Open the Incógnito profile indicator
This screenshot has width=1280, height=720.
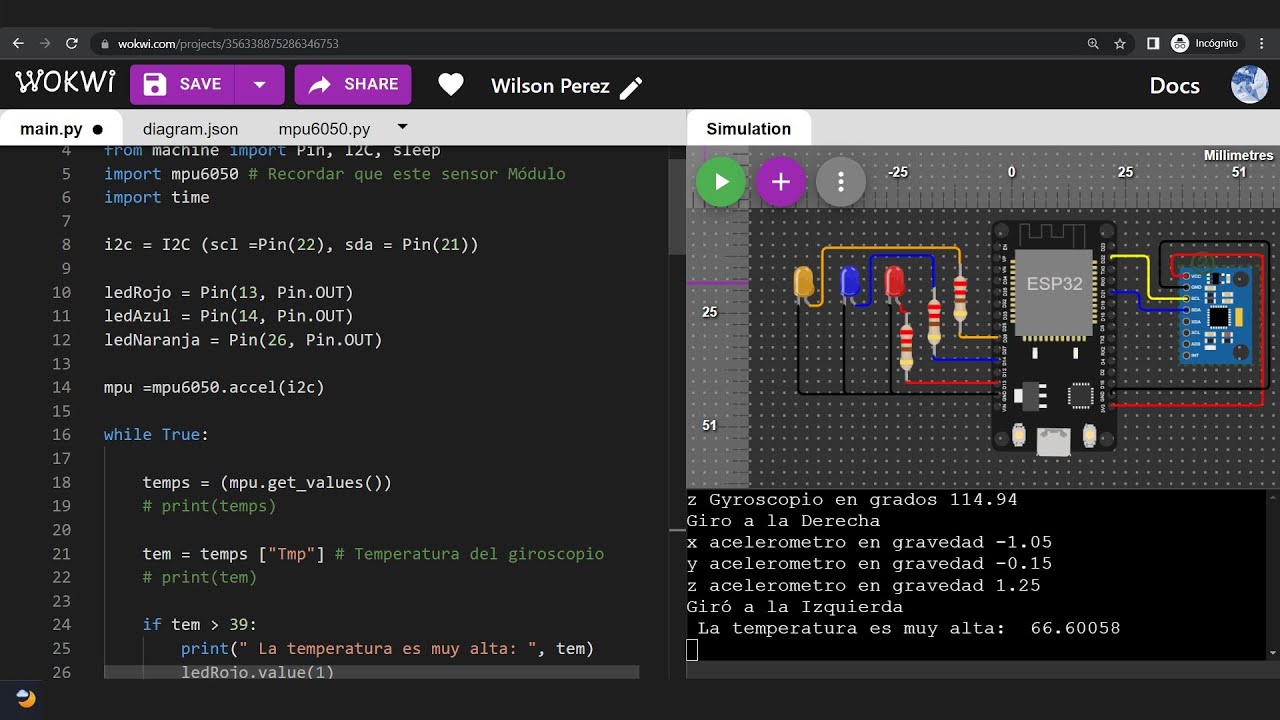pos(1205,44)
